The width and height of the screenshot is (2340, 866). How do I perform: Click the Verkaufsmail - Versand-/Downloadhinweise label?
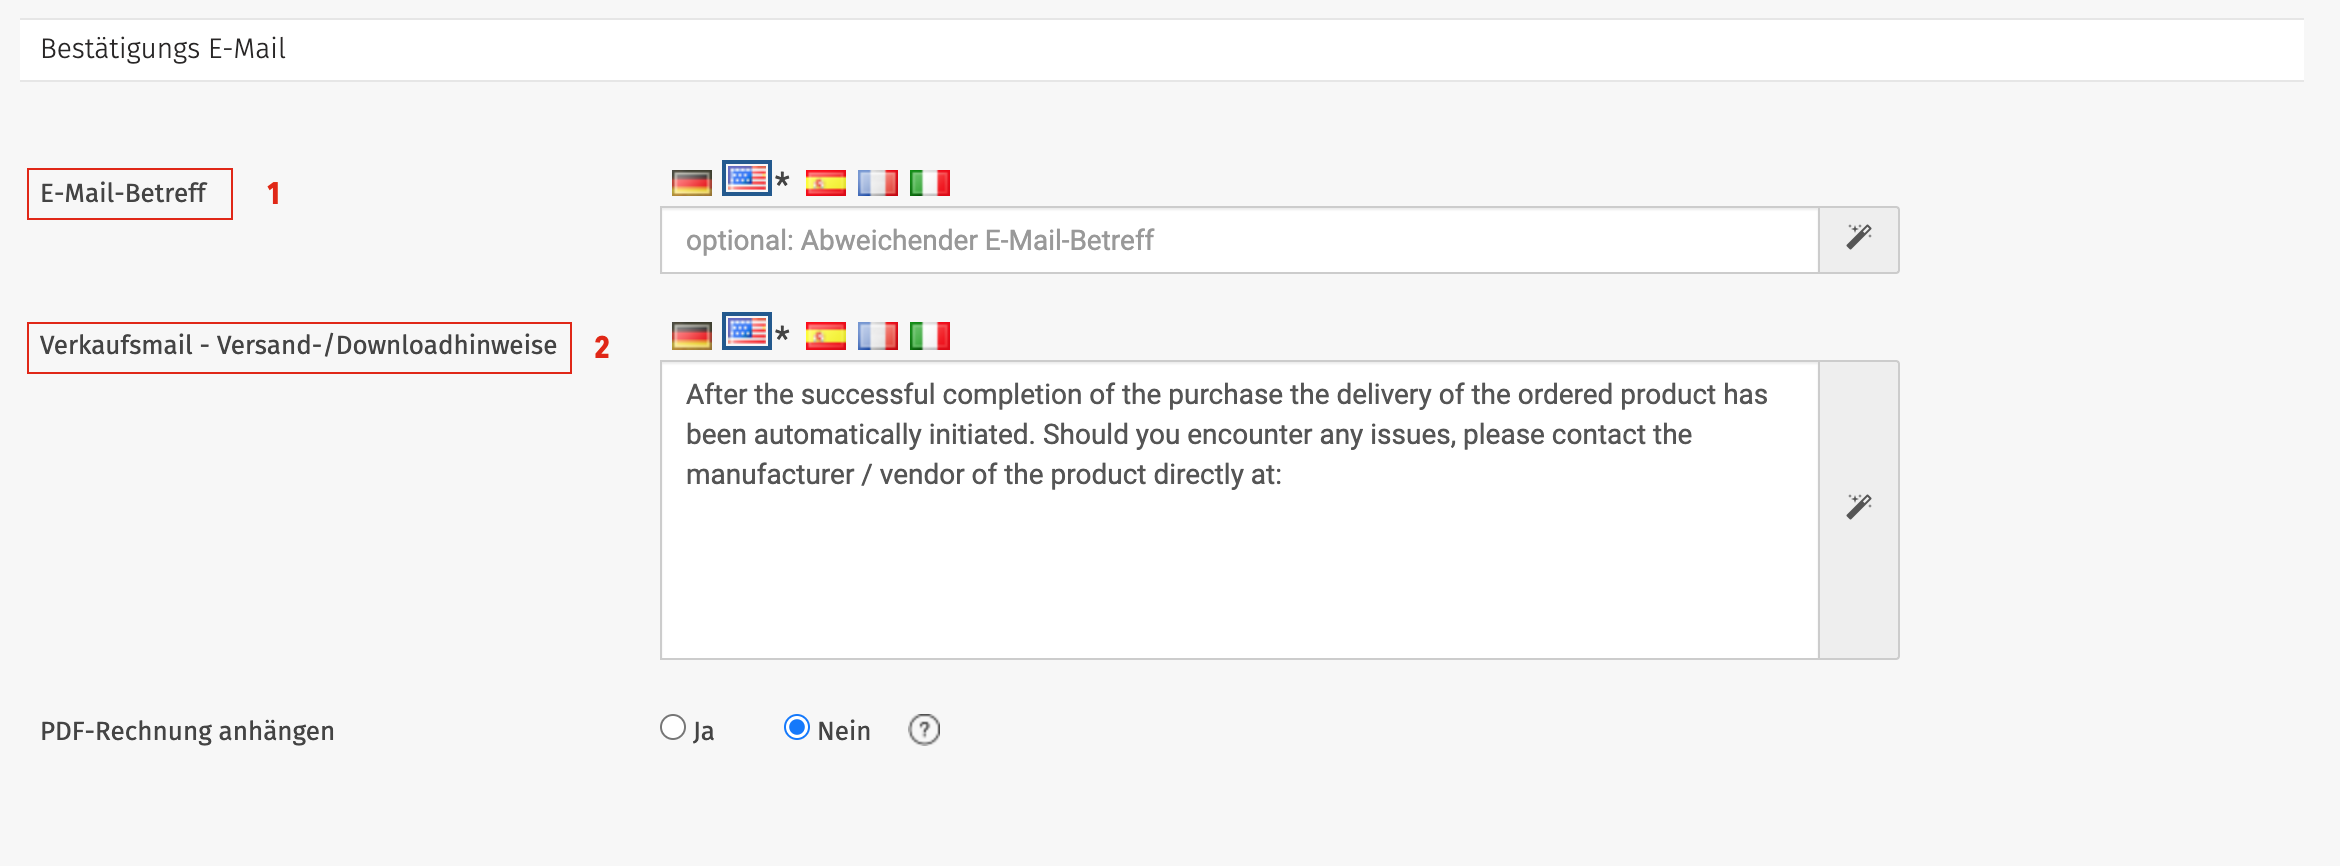click(x=298, y=346)
